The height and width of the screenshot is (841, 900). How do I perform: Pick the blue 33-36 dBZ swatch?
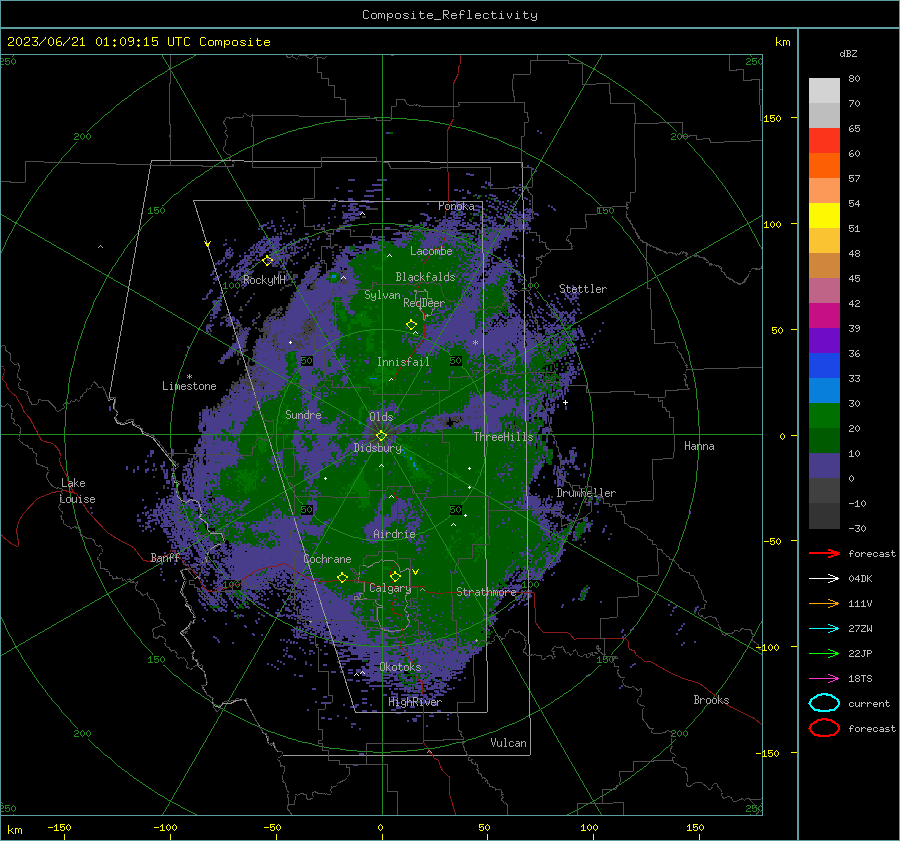824,365
